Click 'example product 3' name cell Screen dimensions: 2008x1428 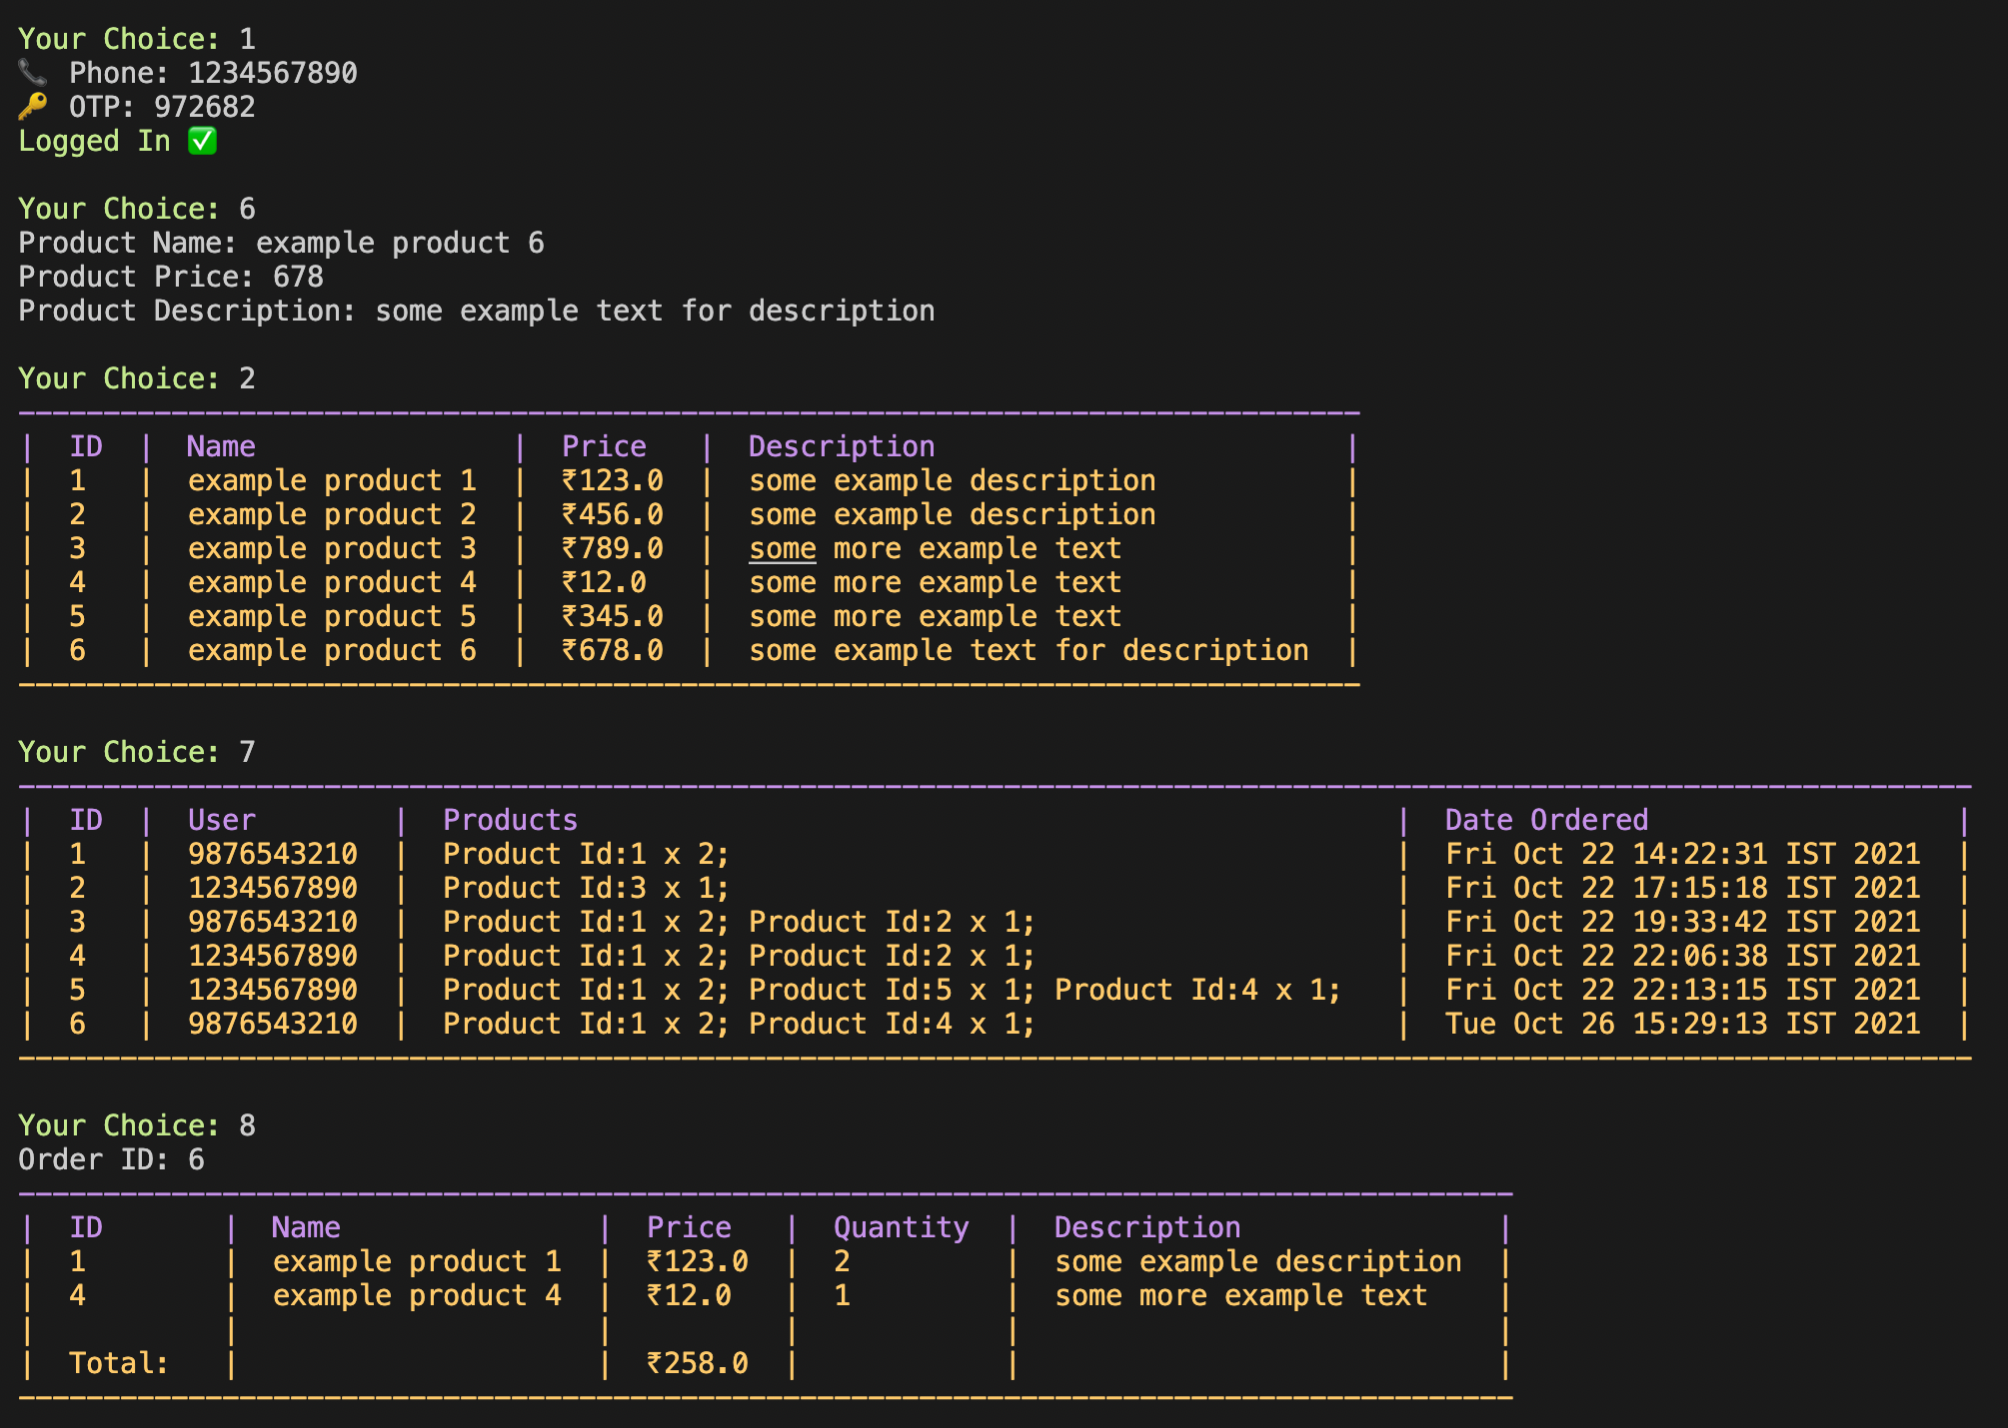(x=331, y=549)
